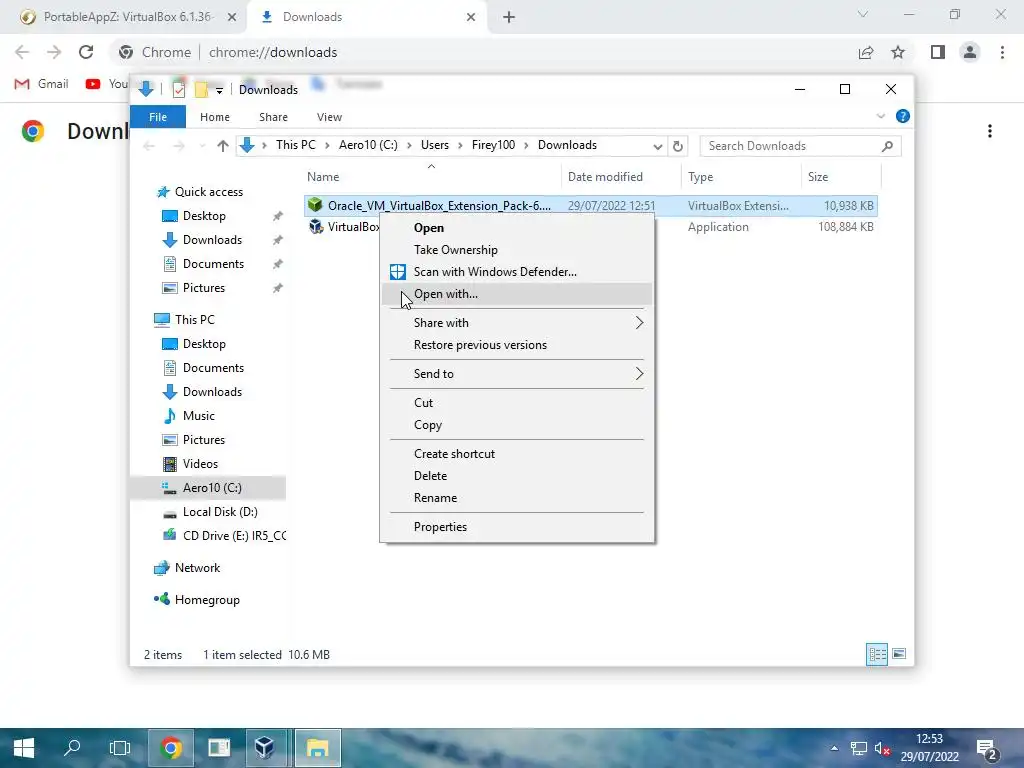Open a new Chrome tab
Screen dimensions: 1024x768
(x=509, y=17)
